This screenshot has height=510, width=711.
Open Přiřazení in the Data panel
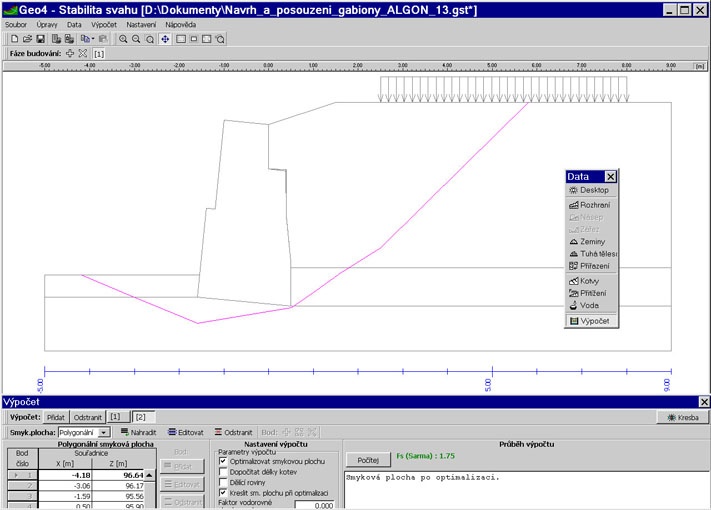click(x=591, y=266)
